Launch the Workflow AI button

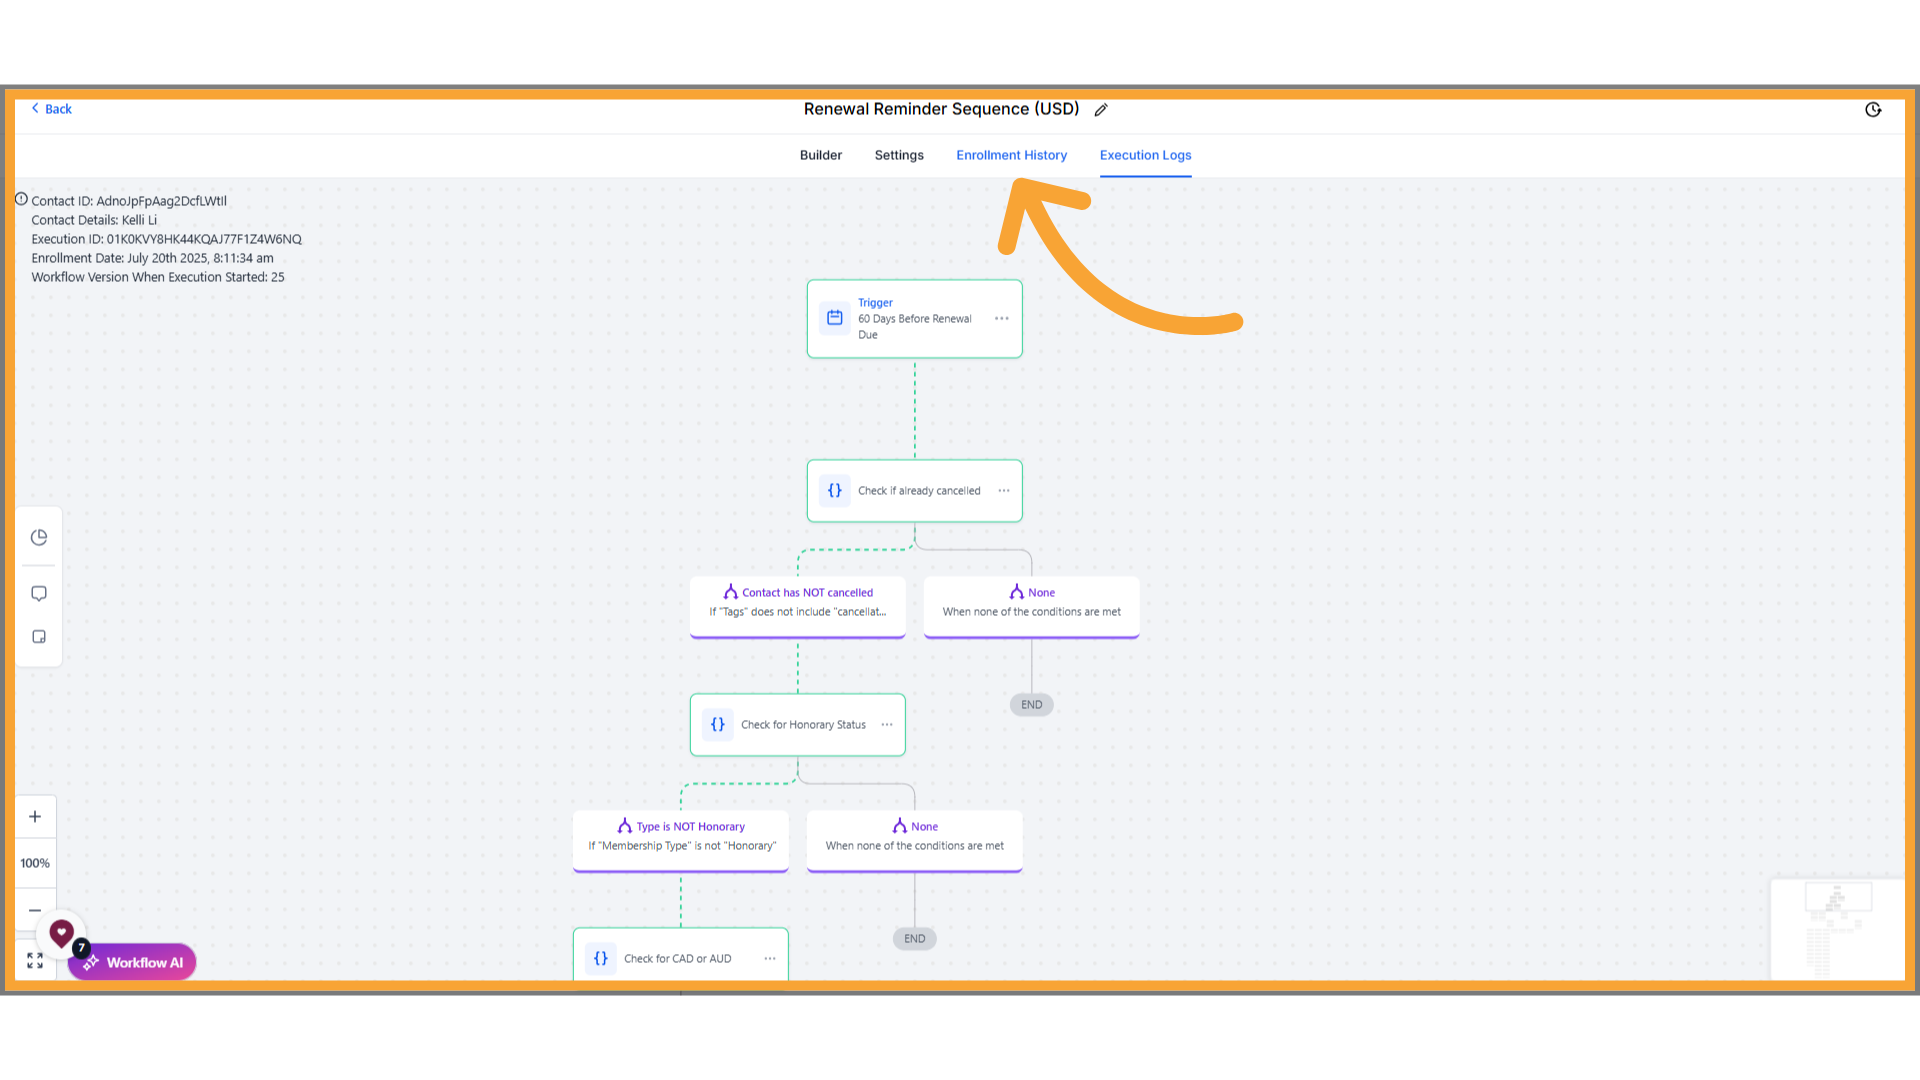click(x=133, y=963)
